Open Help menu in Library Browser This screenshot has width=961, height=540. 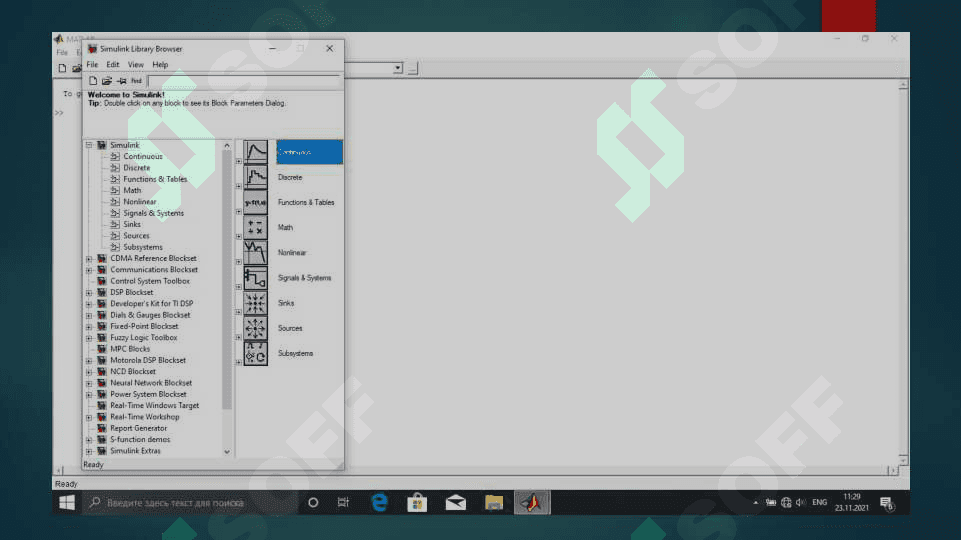tap(160, 64)
